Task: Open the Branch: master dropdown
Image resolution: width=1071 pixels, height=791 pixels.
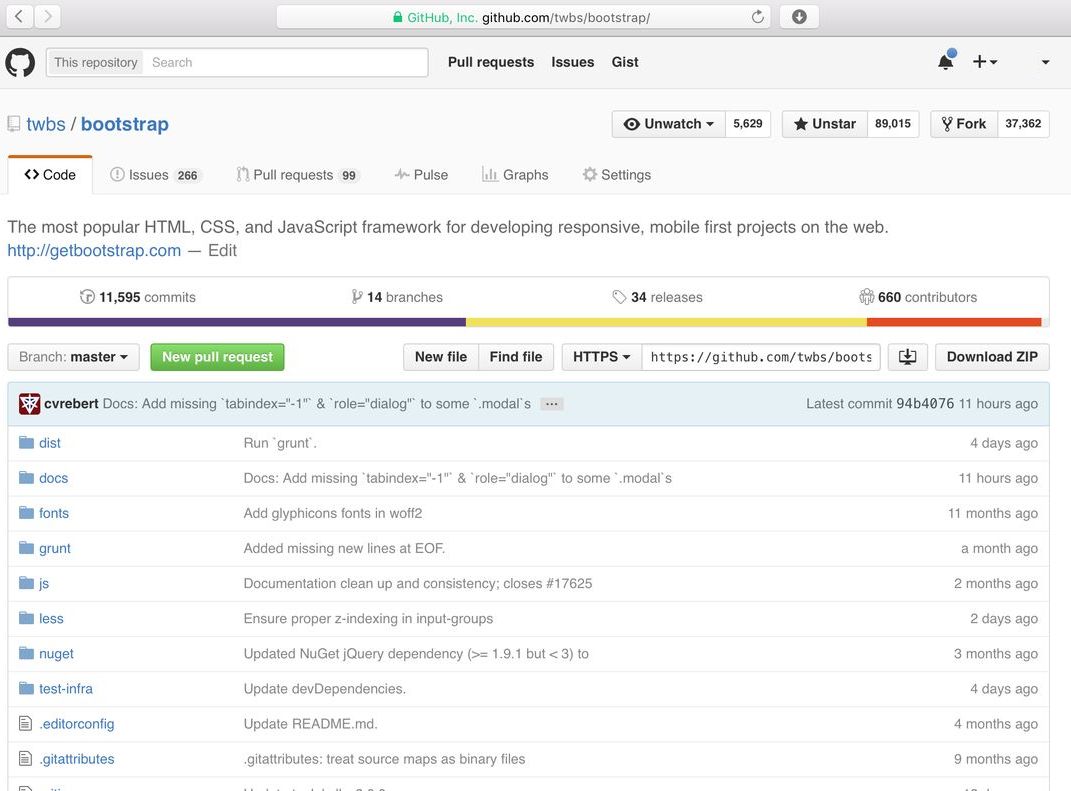Action: (73, 357)
